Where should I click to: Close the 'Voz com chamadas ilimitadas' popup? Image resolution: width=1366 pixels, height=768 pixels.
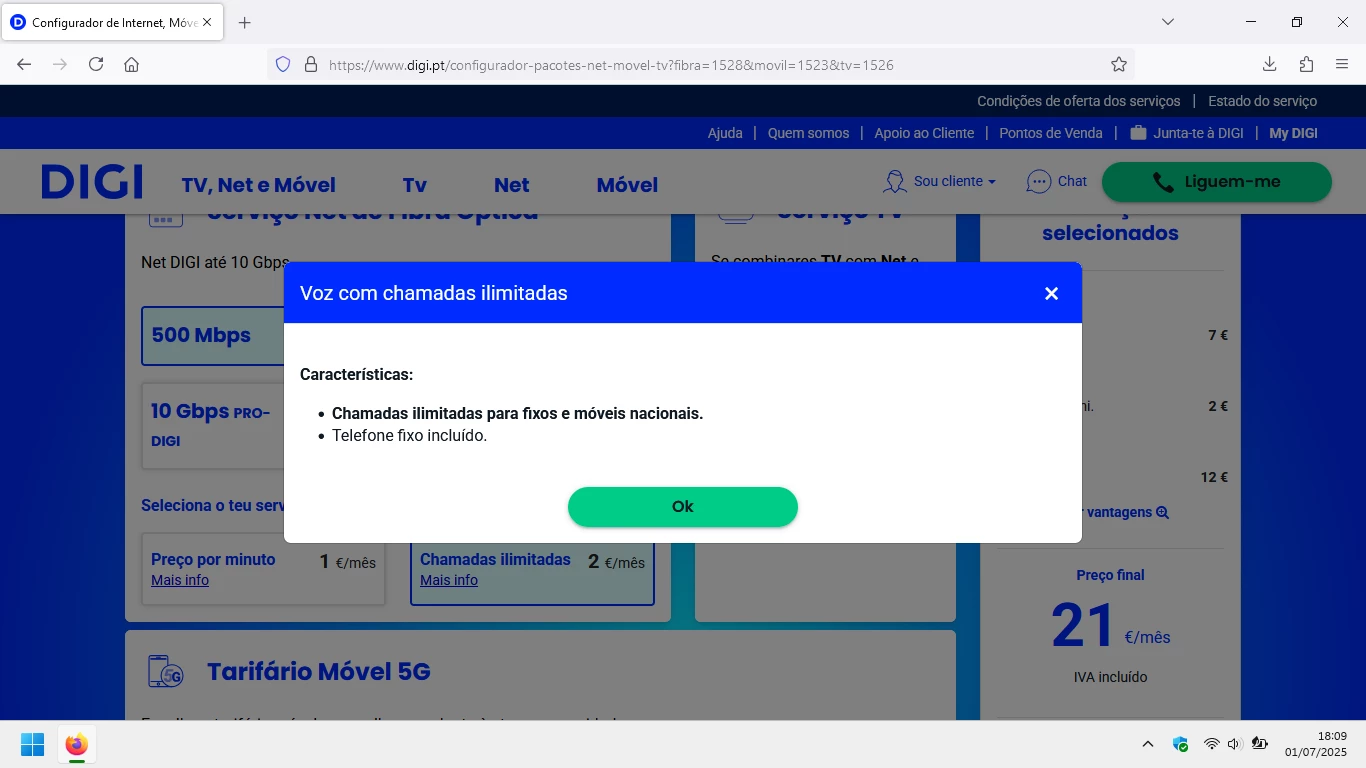point(1051,293)
